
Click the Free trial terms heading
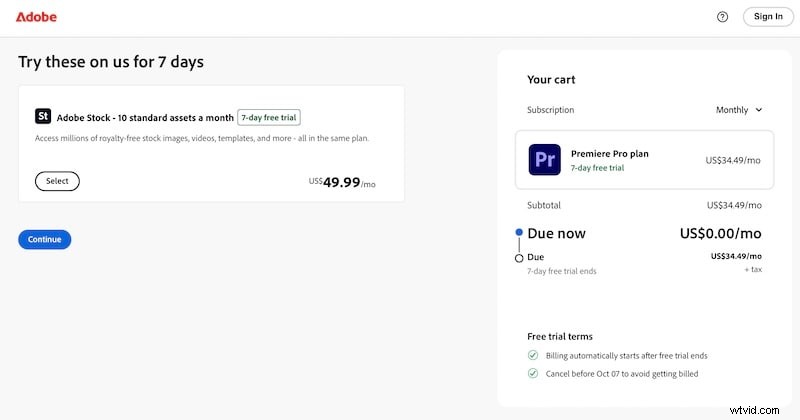pos(560,337)
